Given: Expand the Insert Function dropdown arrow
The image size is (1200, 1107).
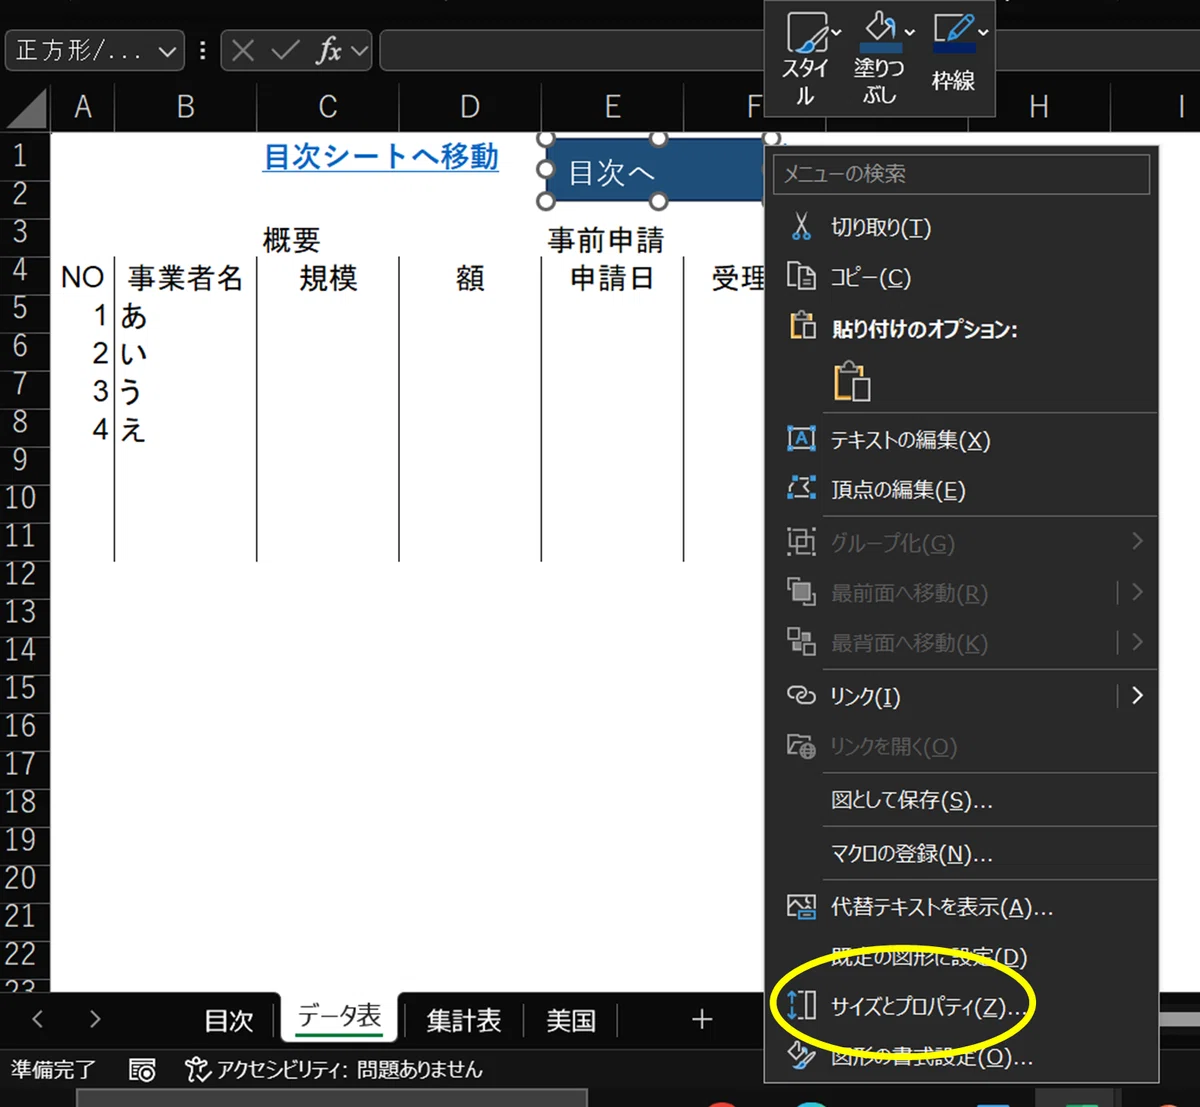Looking at the screenshot, I should (x=360, y=50).
